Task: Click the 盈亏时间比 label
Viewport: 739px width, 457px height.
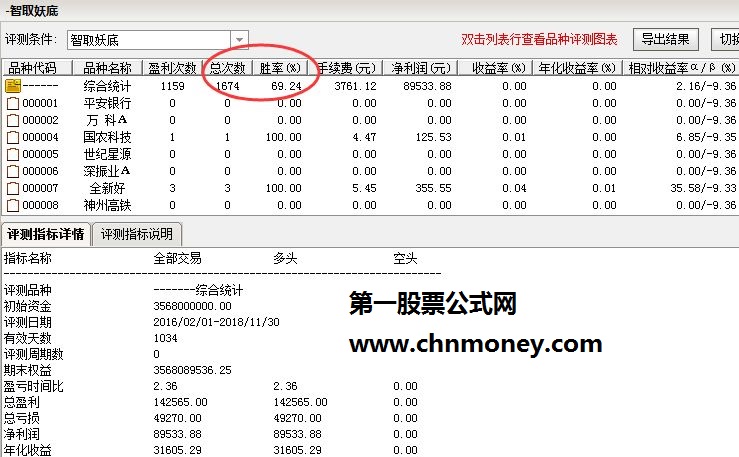Action: [x=33, y=386]
